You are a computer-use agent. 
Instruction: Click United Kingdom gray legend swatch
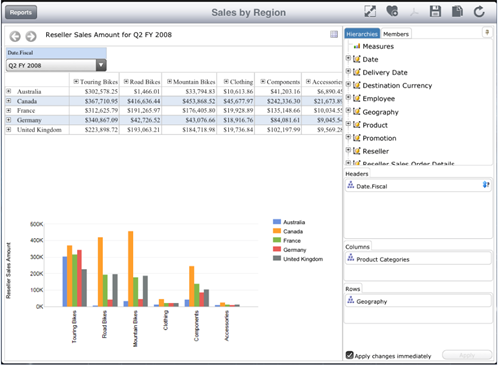click(277, 258)
